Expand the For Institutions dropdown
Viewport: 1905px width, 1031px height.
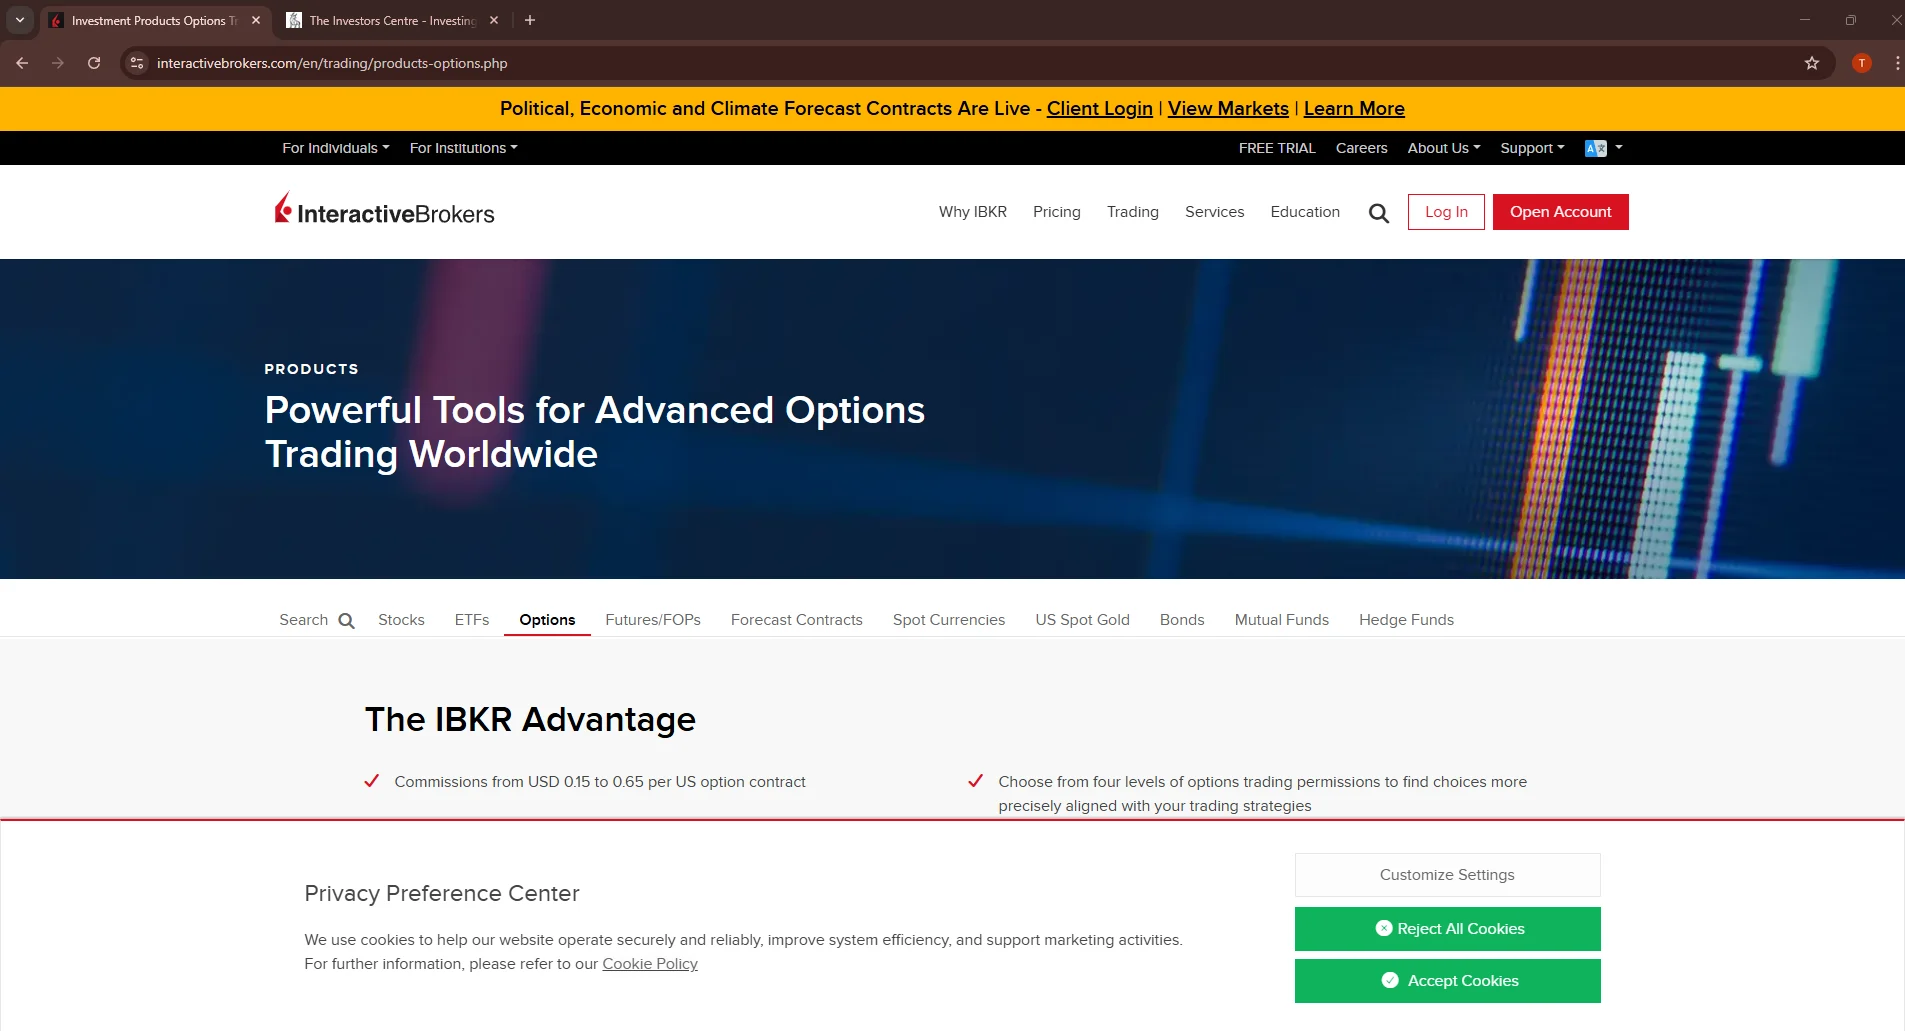pyautogui.click(x=464, y=148)
